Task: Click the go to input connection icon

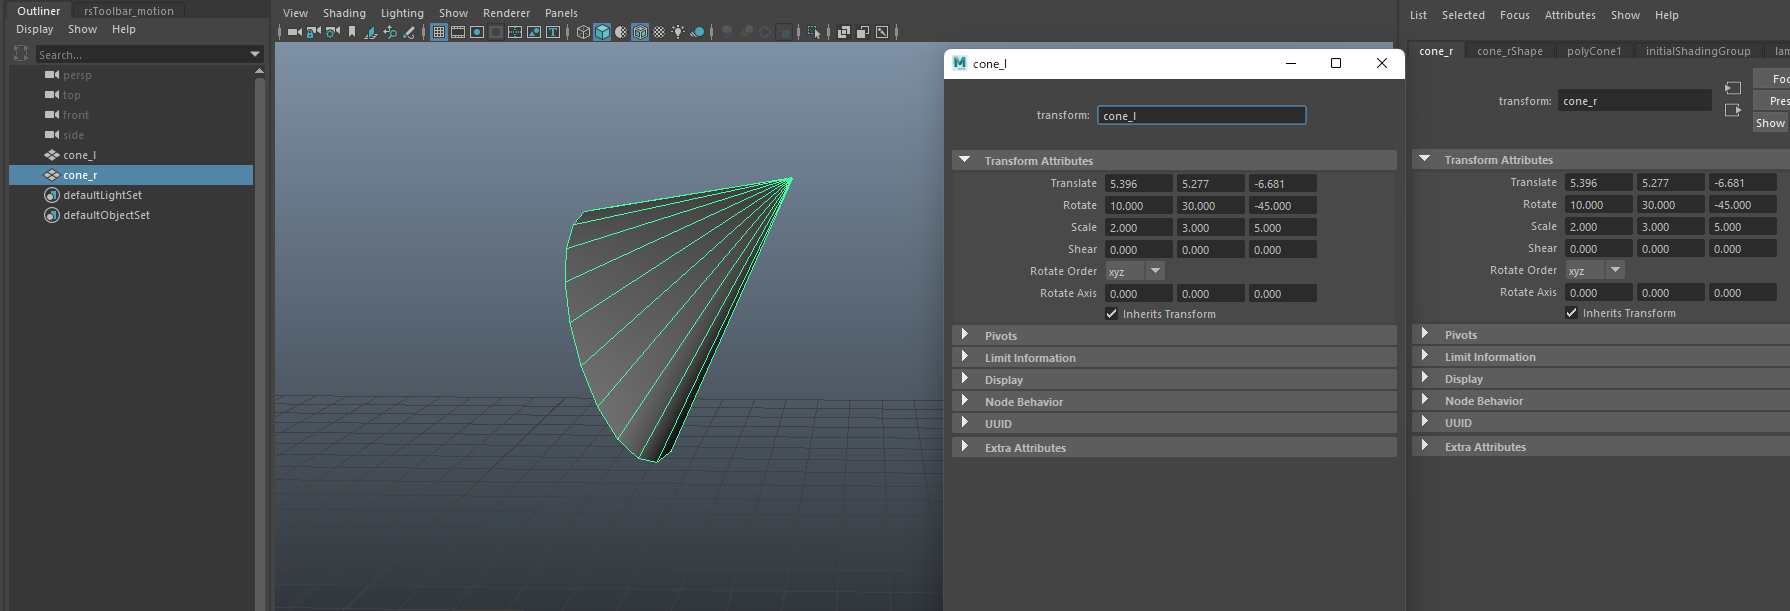Action: (1733, 88)
